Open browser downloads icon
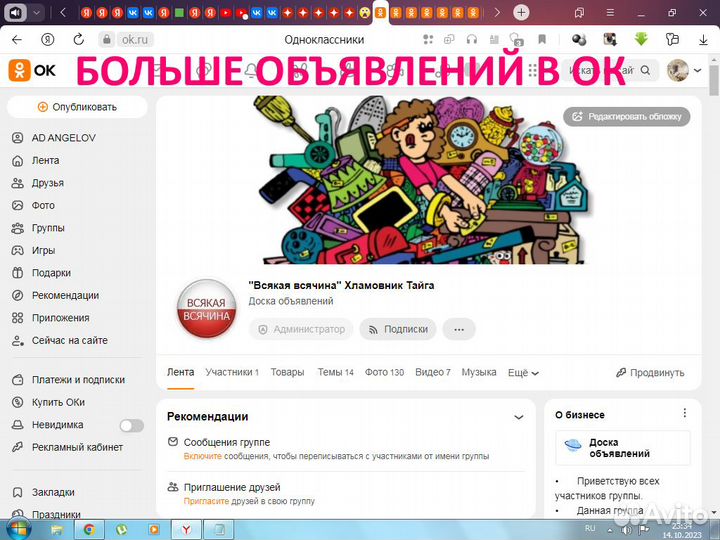The height and width of the screenshot is (540, 720). click(703, 40)
